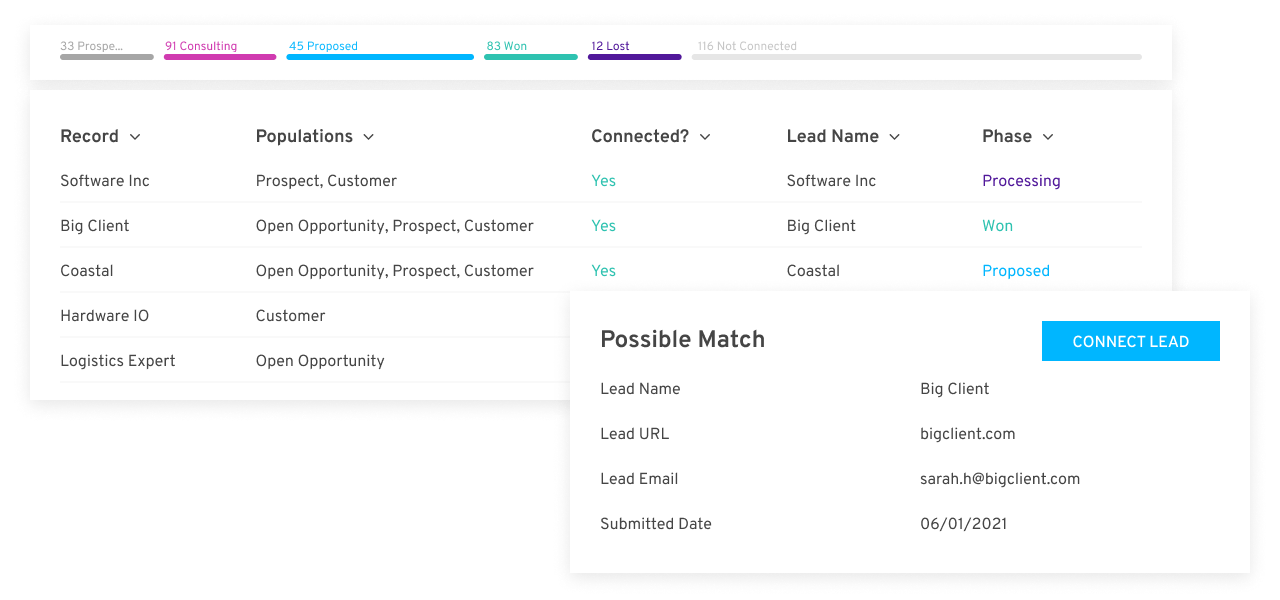The height and width of the screenshot is (600, 1280).
Task: Expand the Record column sort chevron
Action: 135,137
